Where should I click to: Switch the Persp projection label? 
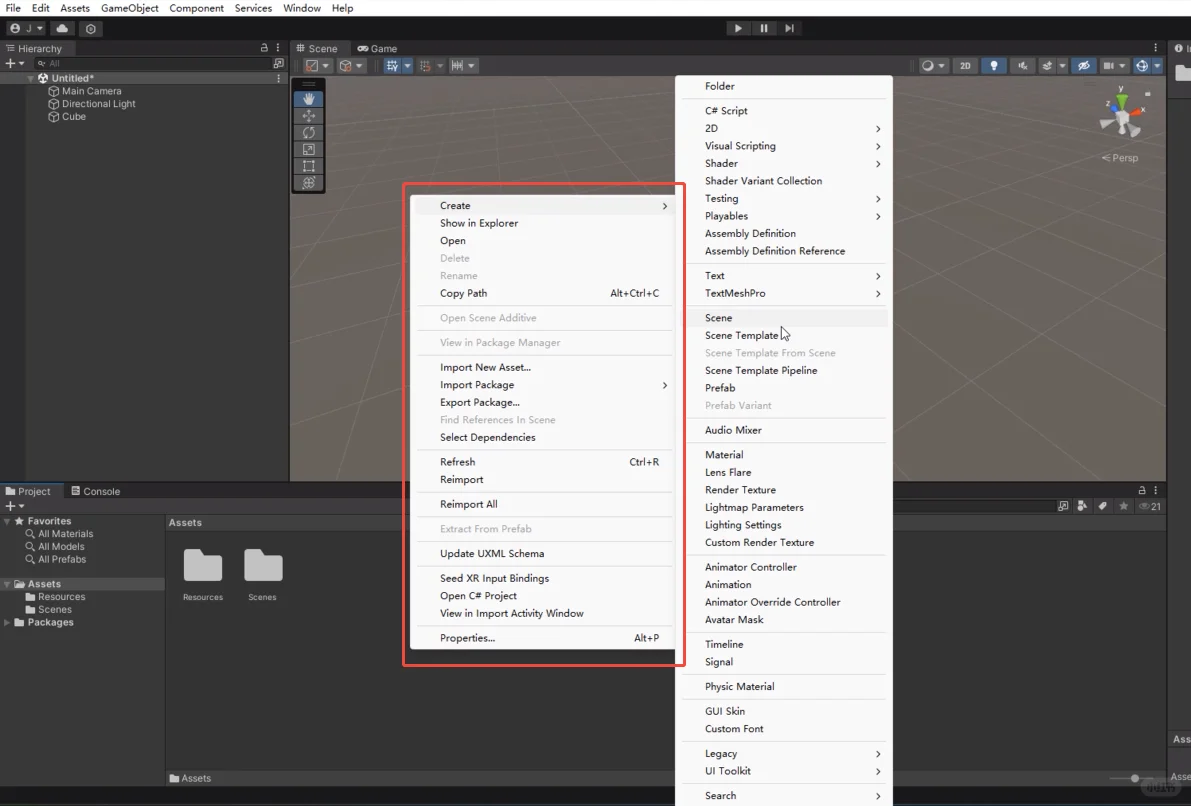pyautogui.click(x=1120, y=158)
